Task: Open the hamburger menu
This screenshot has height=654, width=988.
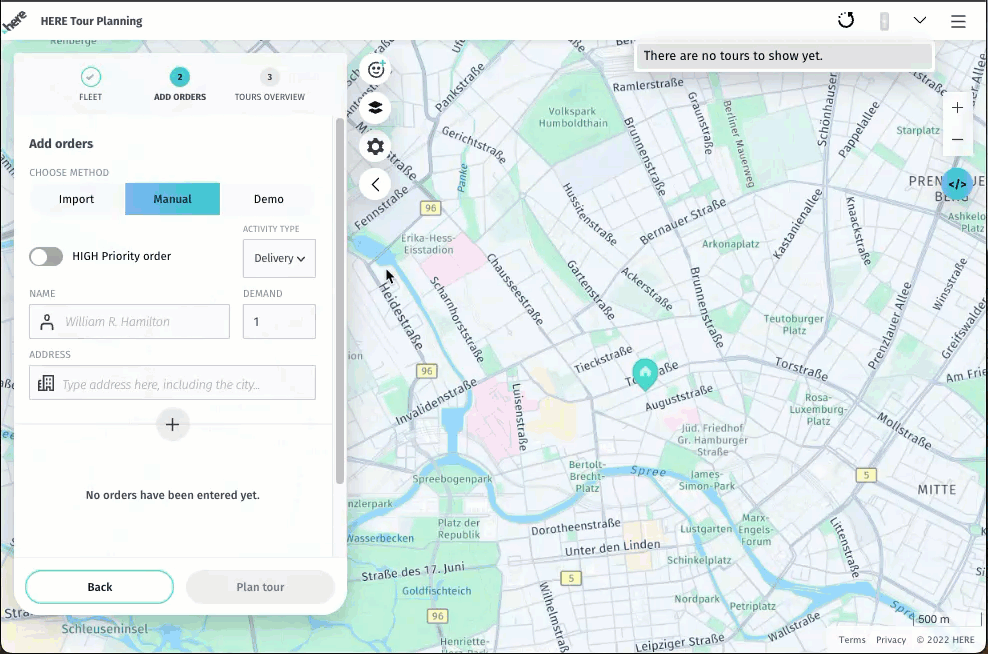Action: coord(958,21)
